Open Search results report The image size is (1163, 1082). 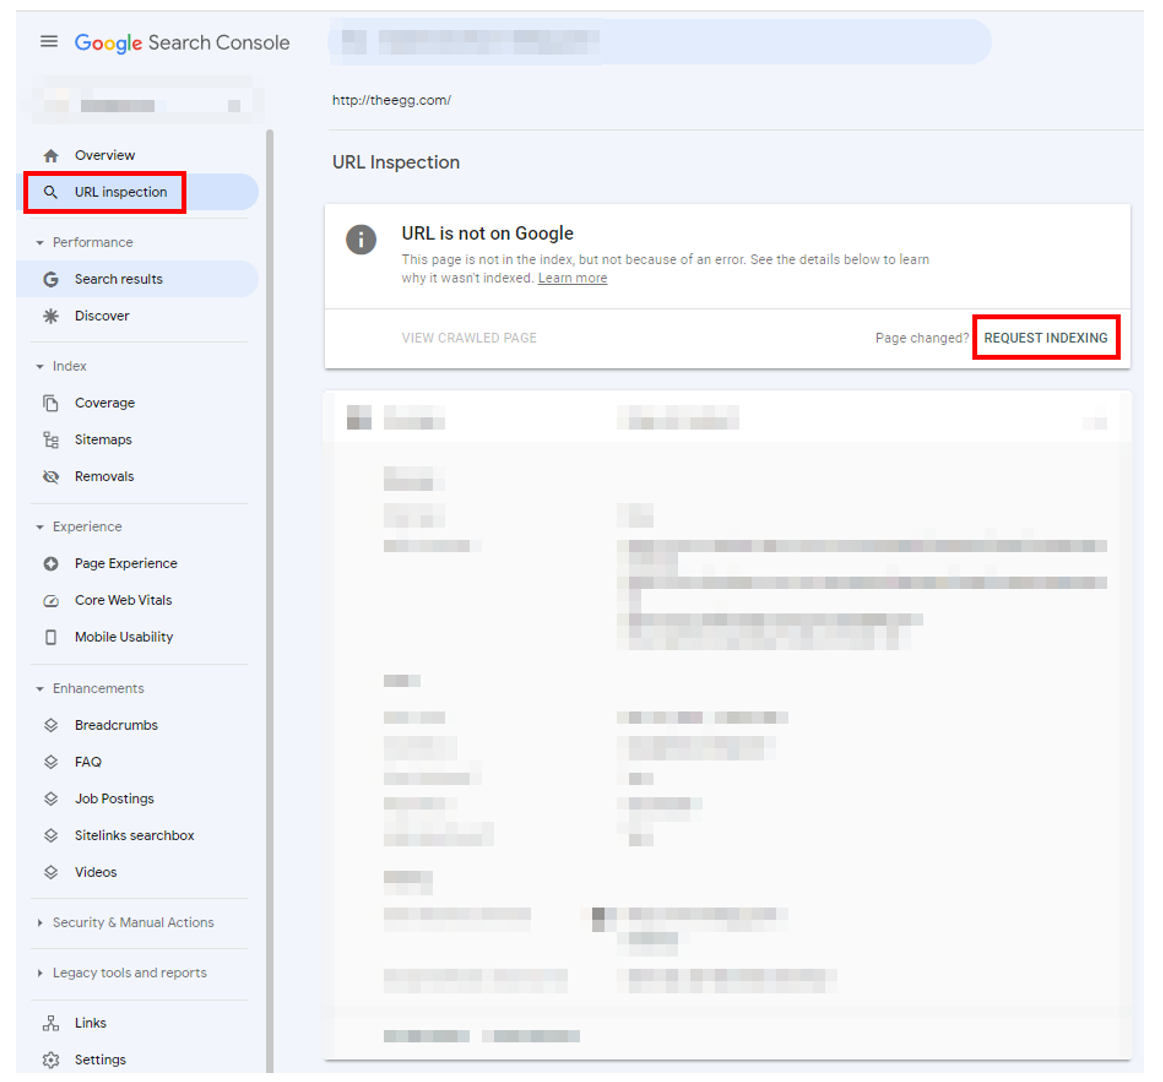pos(137,280)
